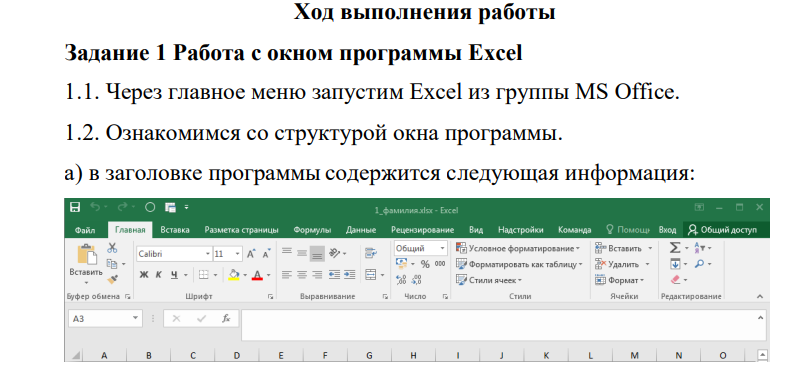Open the fill color dropdown arrow
This screenshot has width=792, height=369.
[x=245, y=276]
